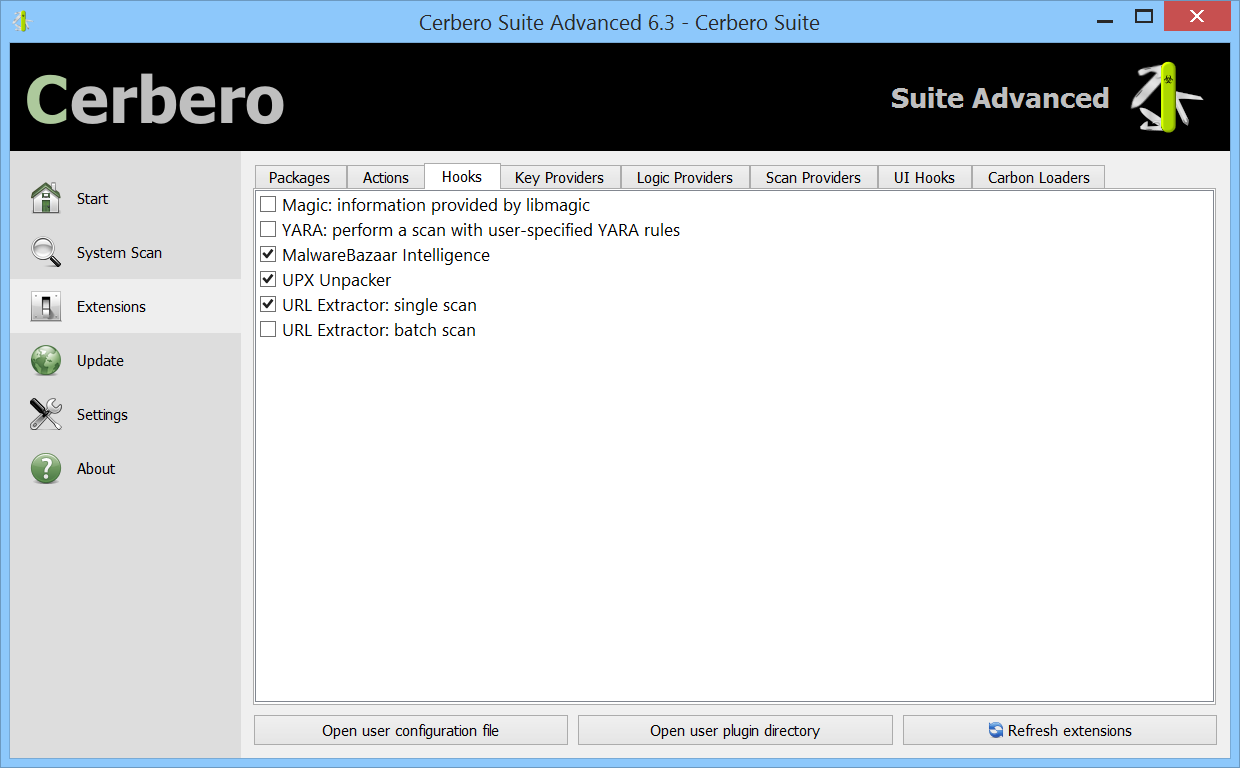Check URL Extractor batch scan checkbox
The width and height of the screenshot is (1240, 768).
point(268,330)
